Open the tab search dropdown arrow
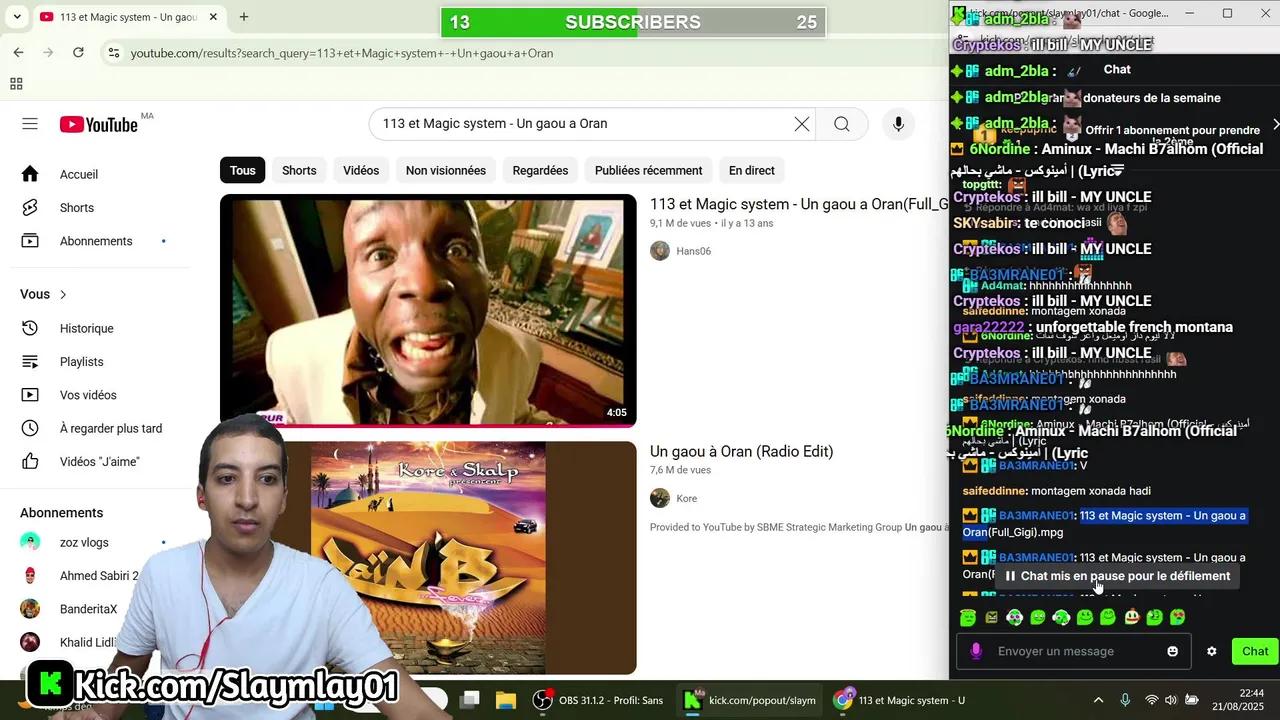 tap(18, 17)
